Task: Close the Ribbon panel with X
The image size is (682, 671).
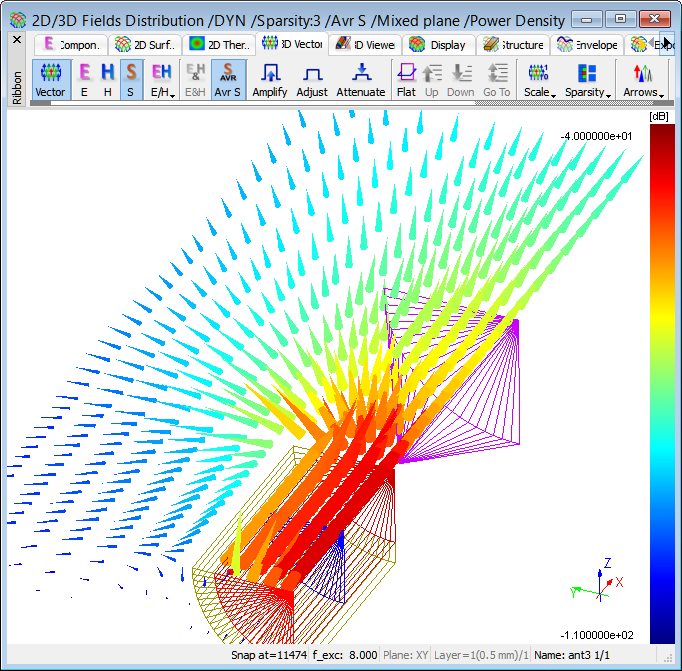Action: pyautogui.click(x=16, y=39)
